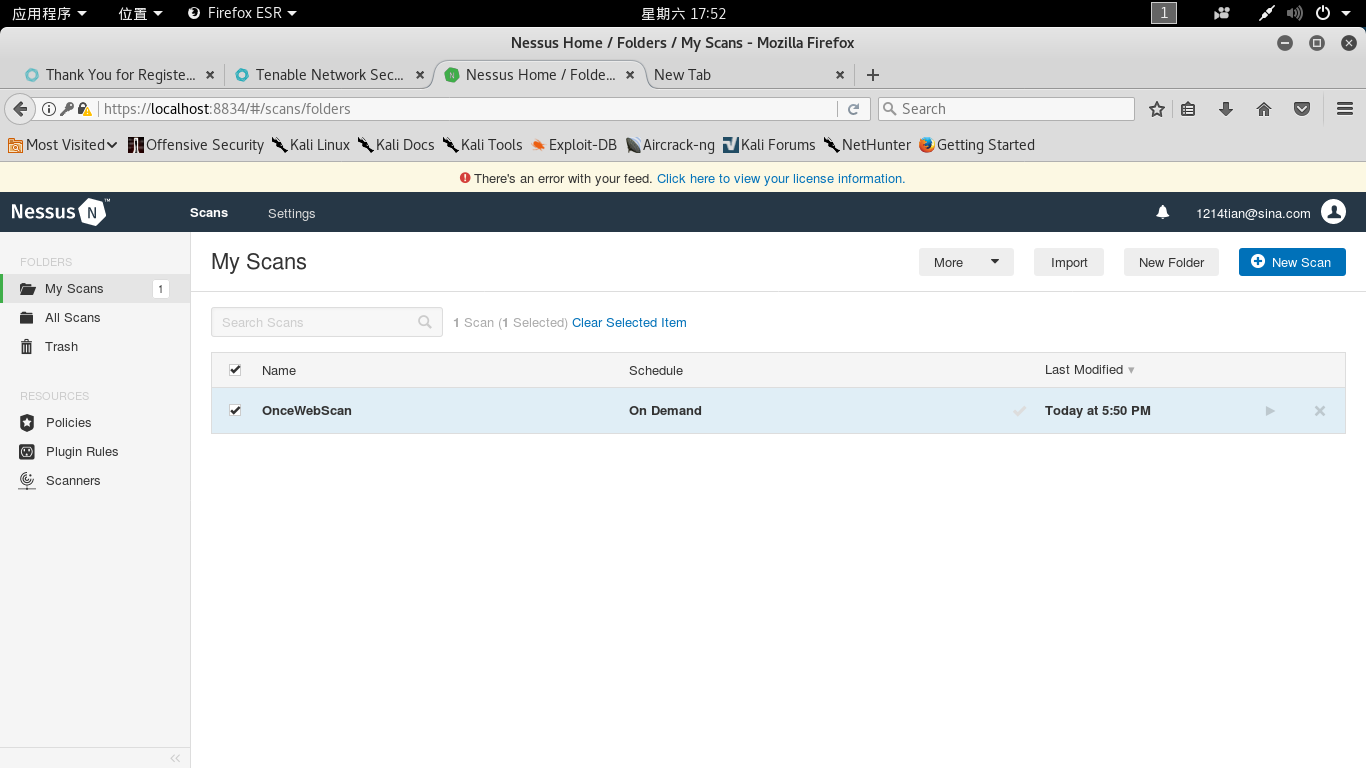
Task: Open 1214tian@sina.com account menu
Action: click(1253, 213)
